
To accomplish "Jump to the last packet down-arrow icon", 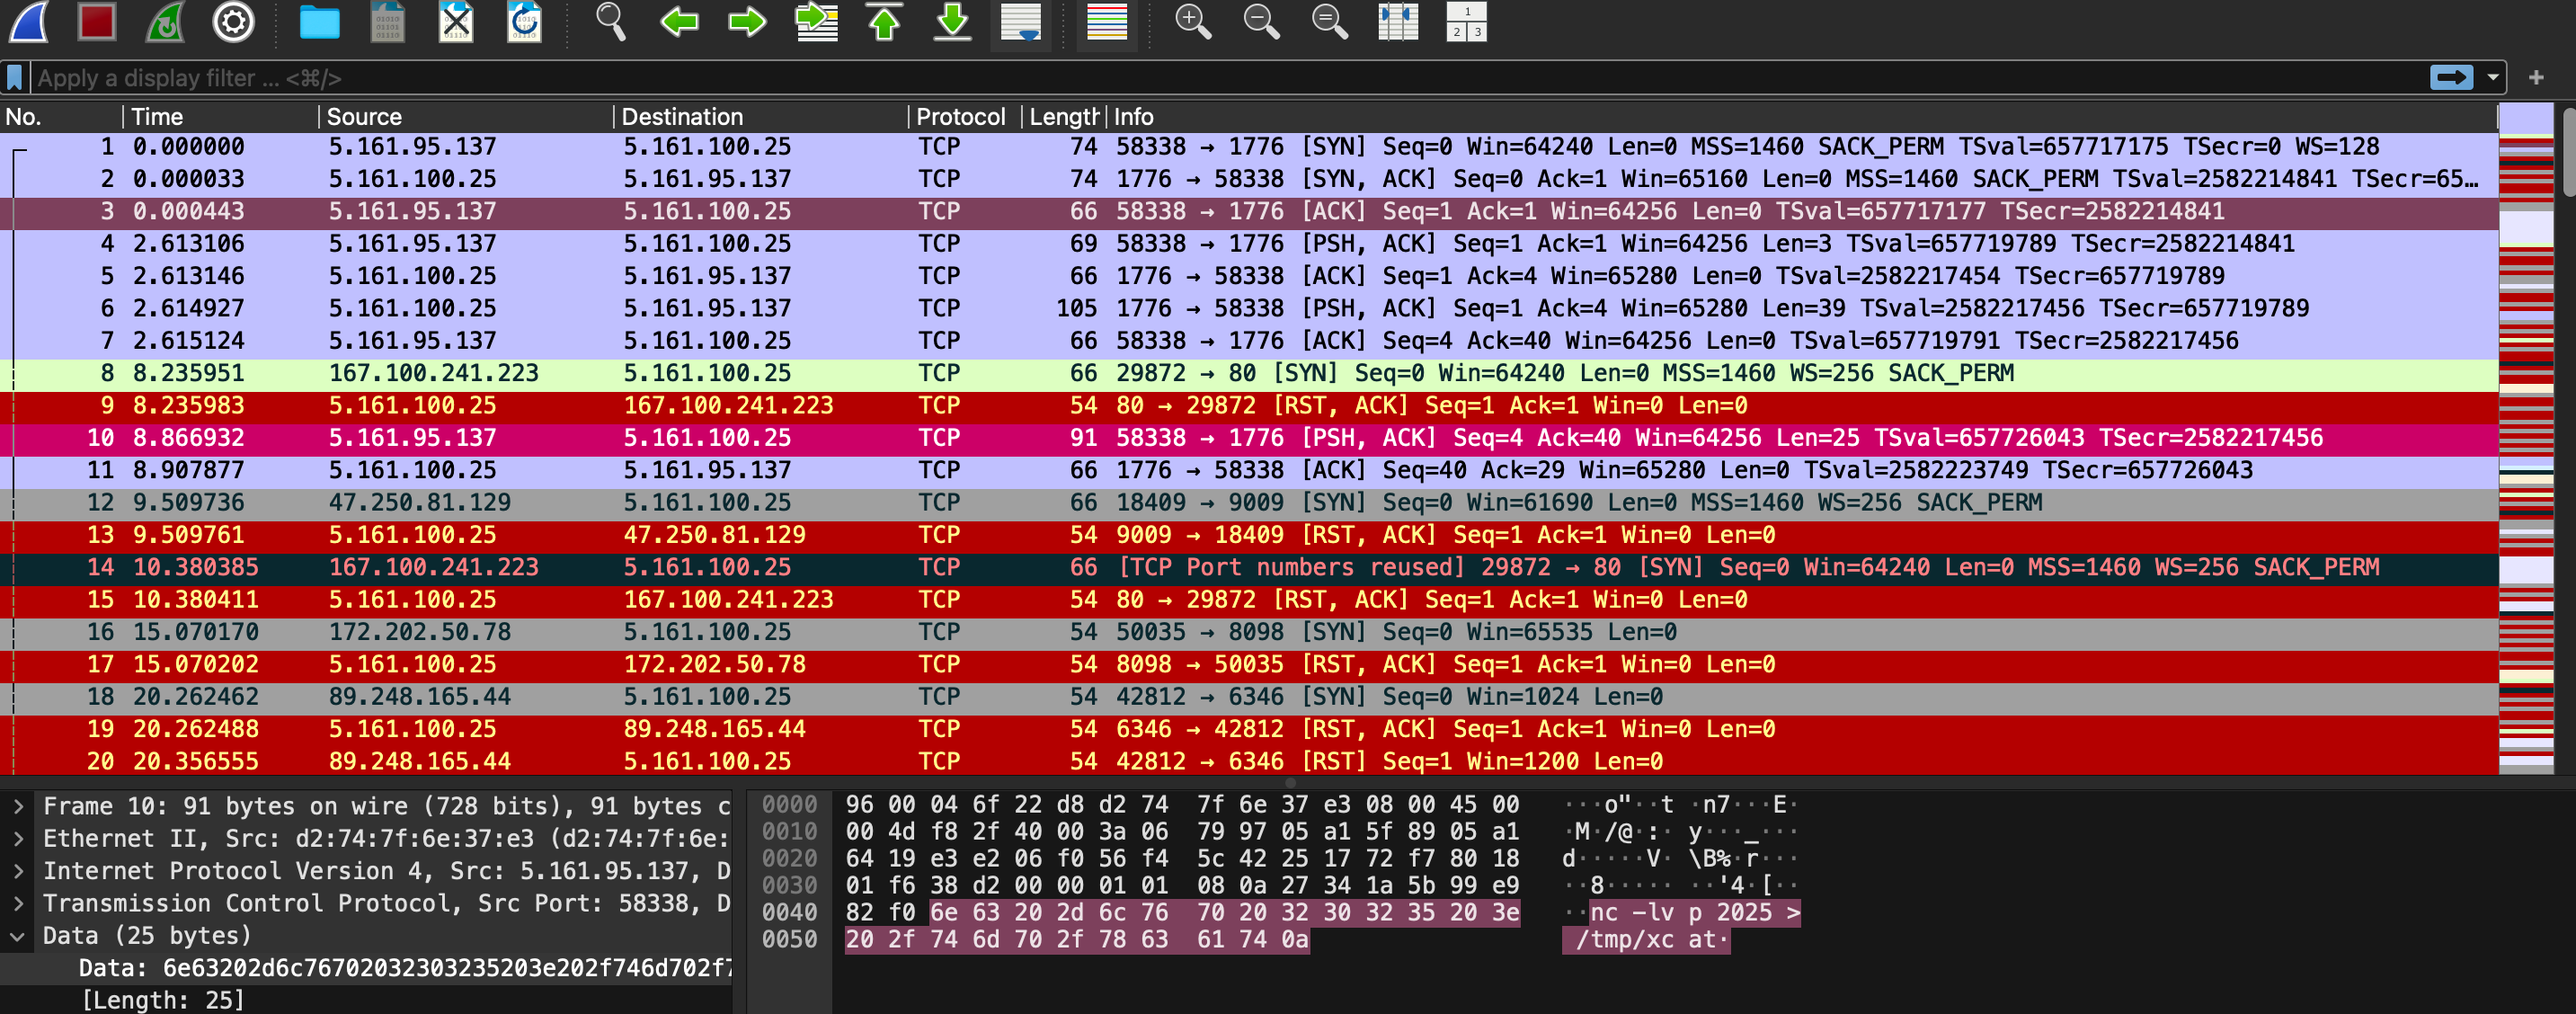I will pyautogui.click(x=952, y=21).
